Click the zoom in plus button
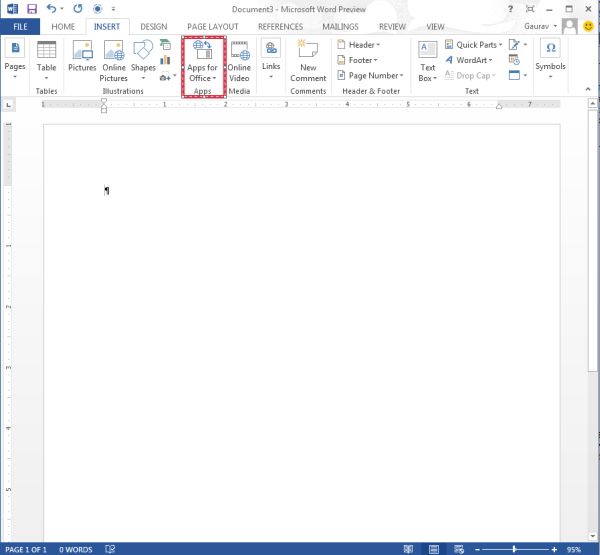The height and width of the screenshot is (555, 600). pos(554,550)
